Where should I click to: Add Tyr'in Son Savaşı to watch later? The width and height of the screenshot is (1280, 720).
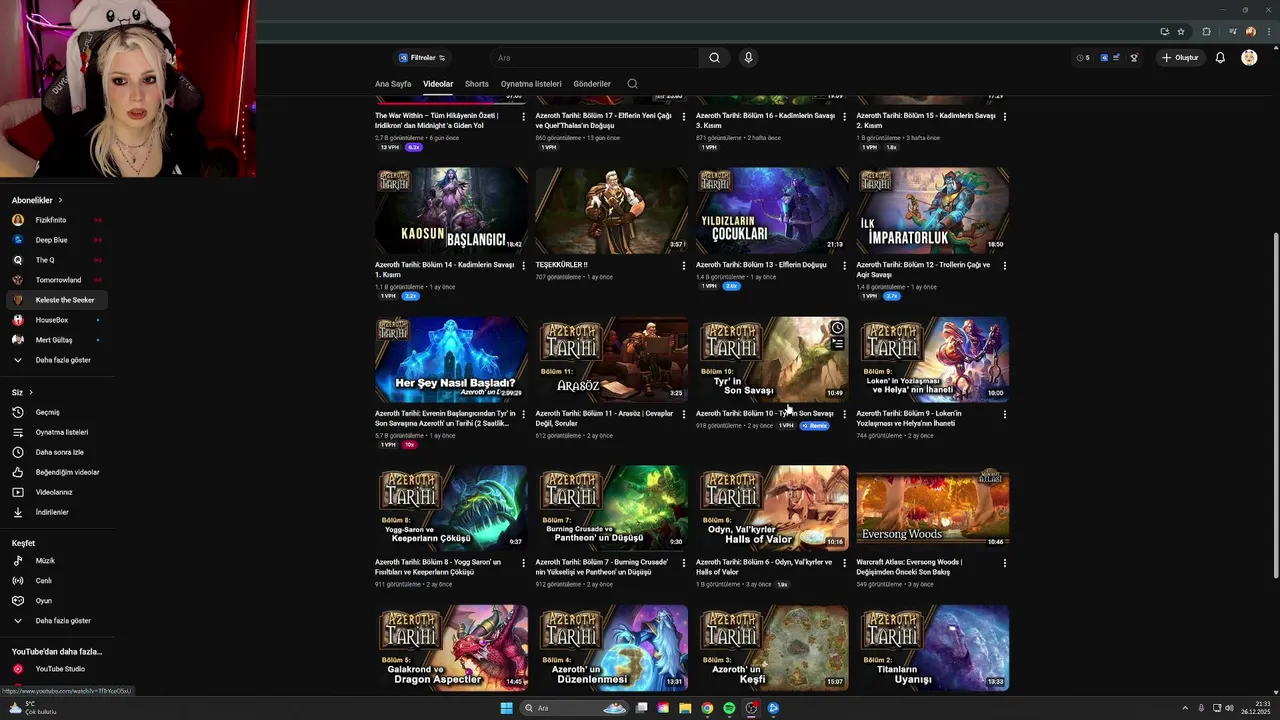coord(837,328)
